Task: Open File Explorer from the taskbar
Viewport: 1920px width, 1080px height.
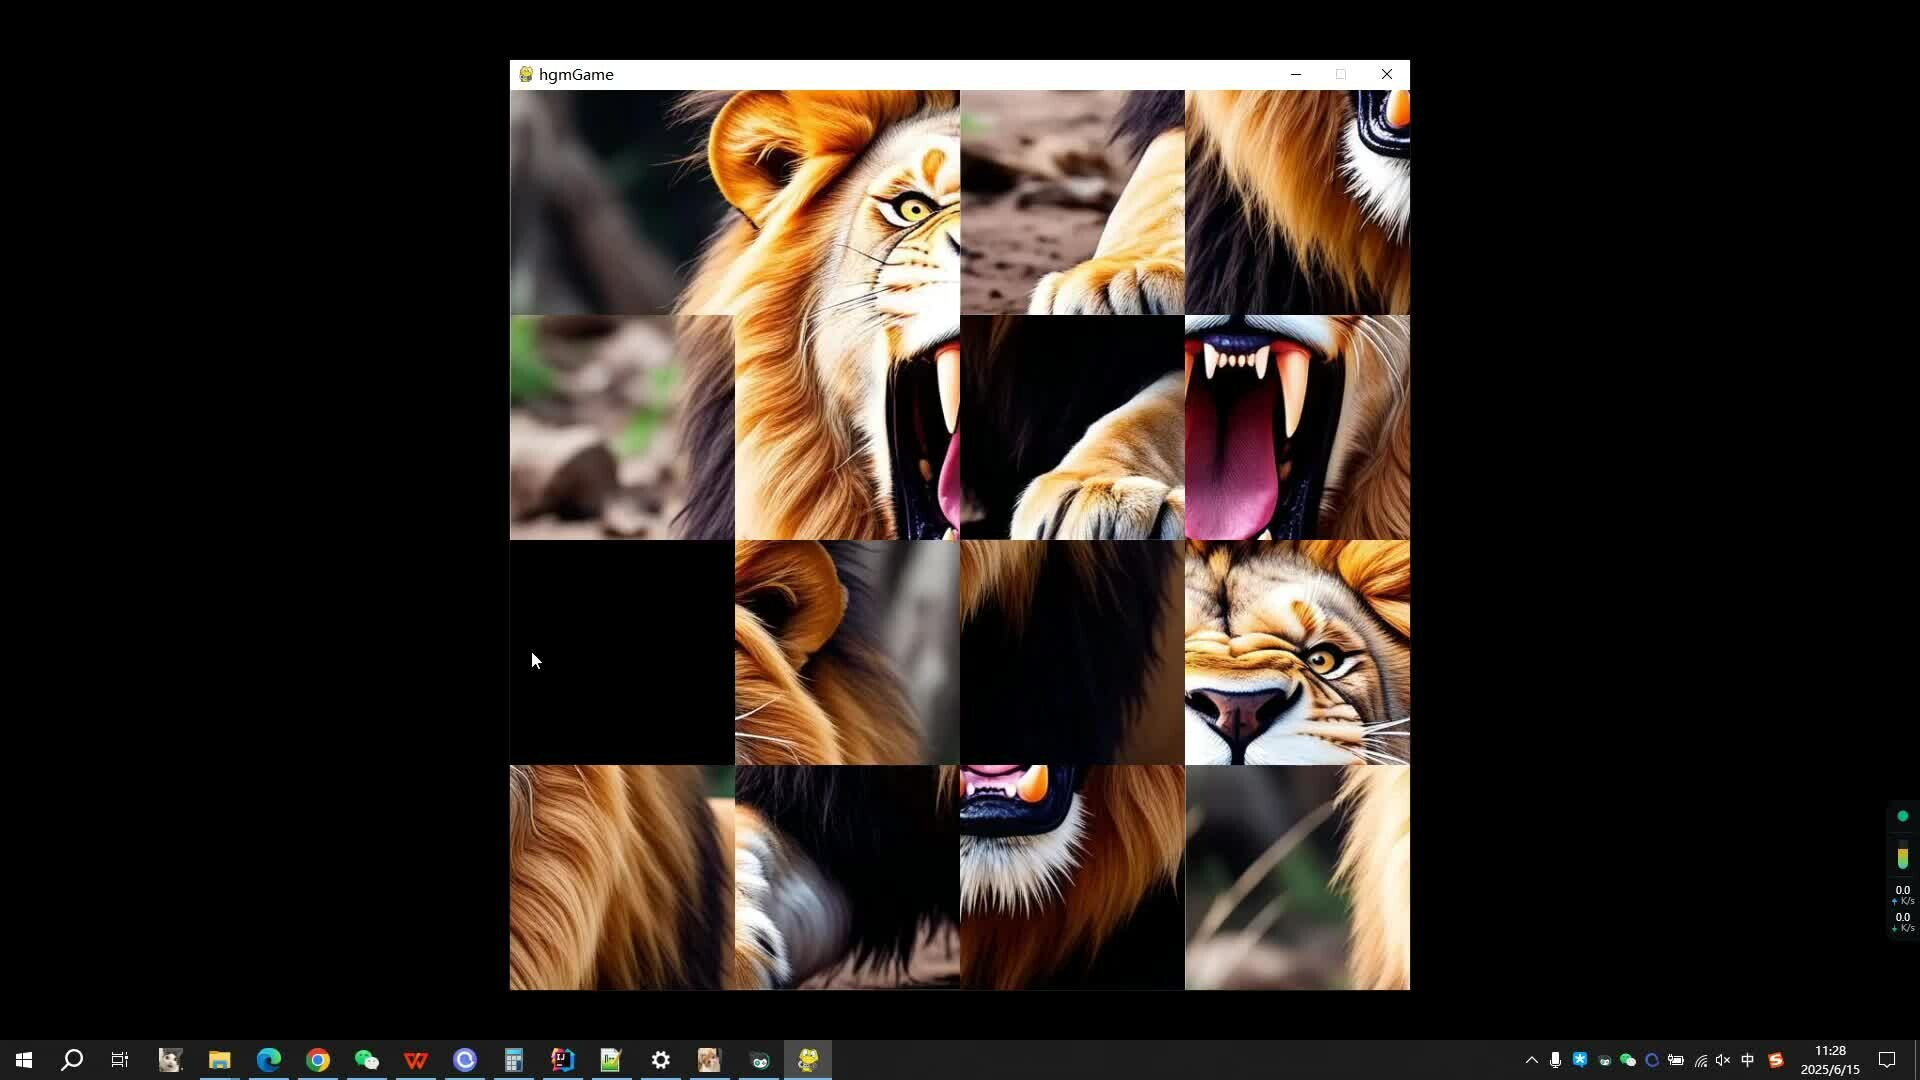Action: coord(220,1060)
